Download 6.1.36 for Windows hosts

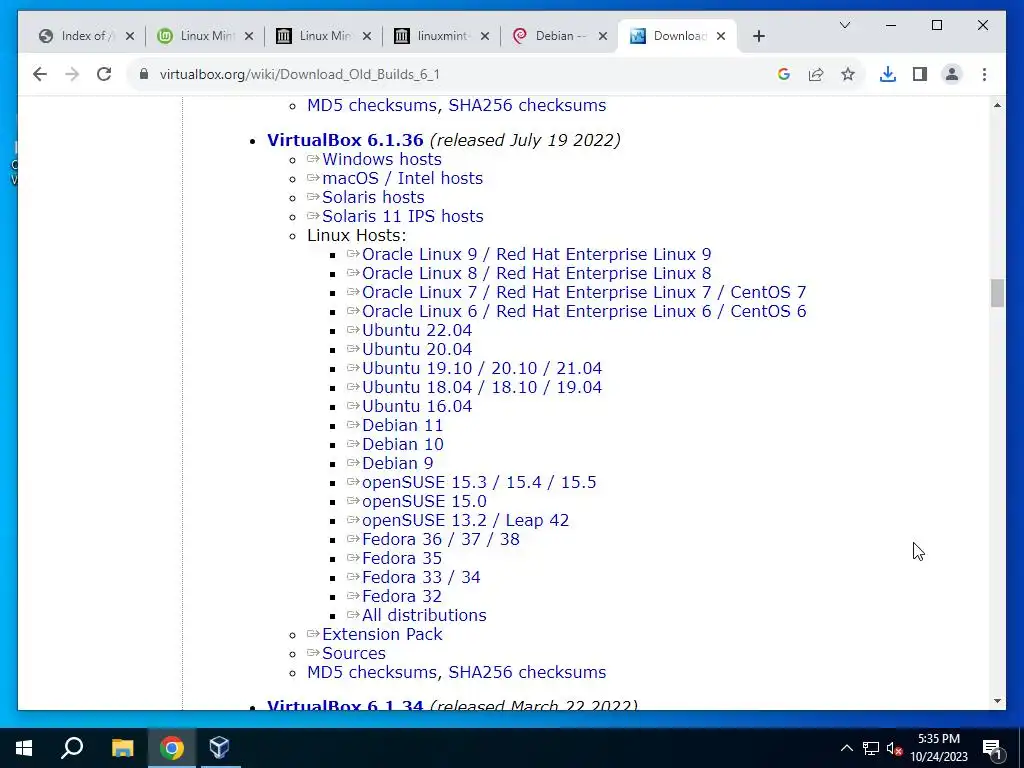(x=381, y=159)
